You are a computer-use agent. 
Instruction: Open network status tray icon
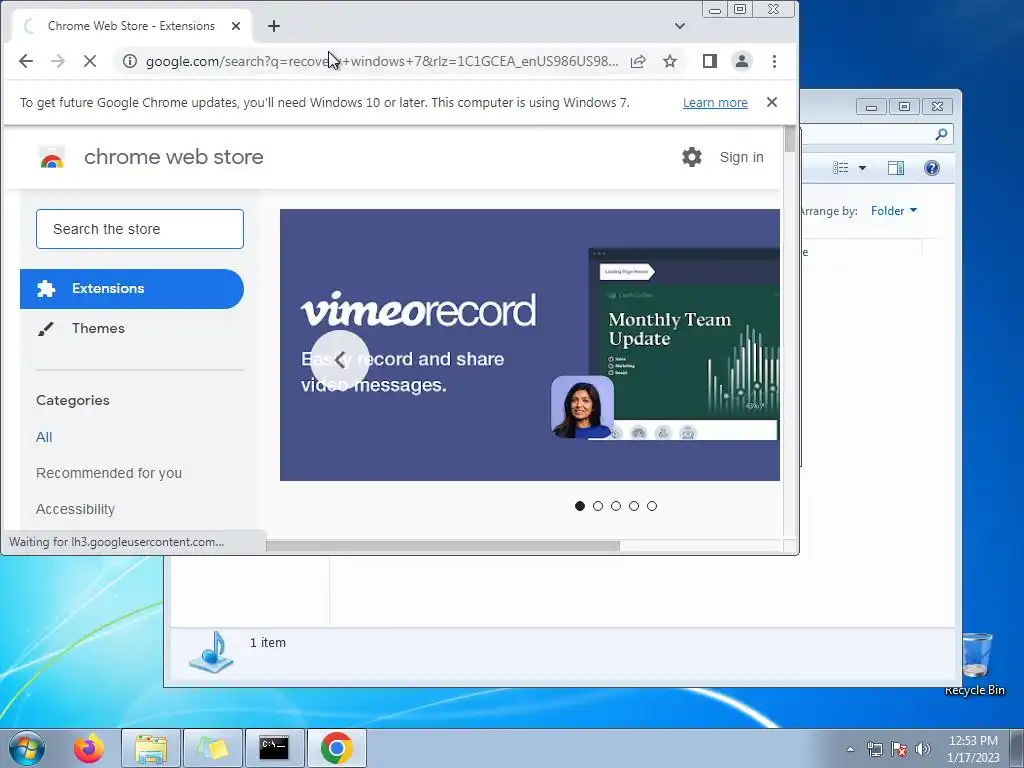(874, 749)
